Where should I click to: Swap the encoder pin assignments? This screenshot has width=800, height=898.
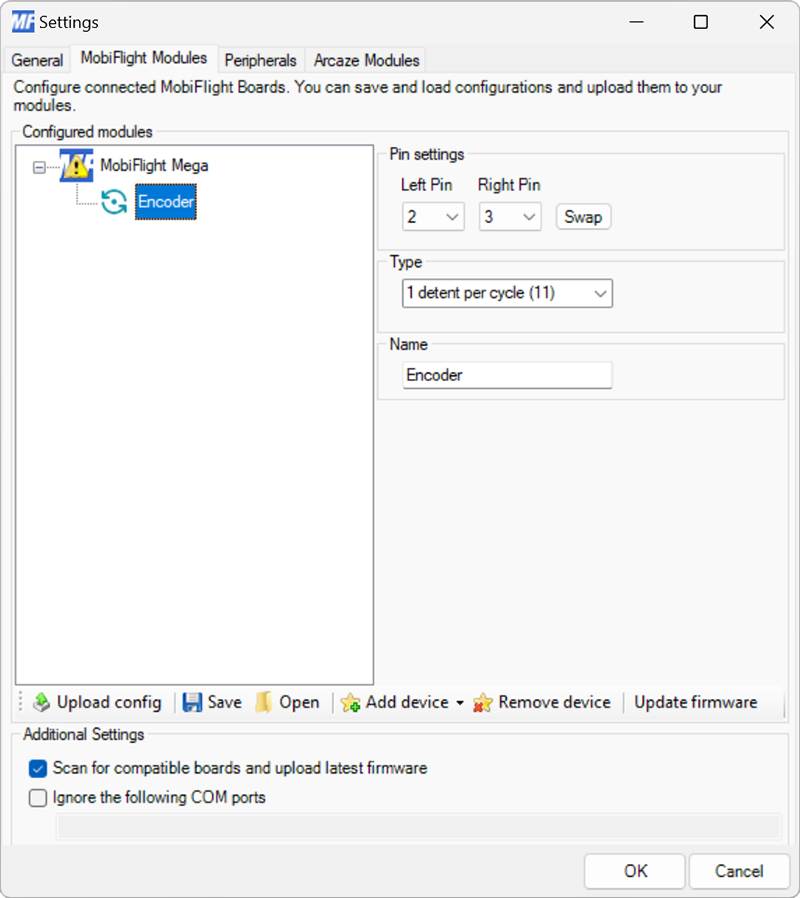(x=583, y=216)
